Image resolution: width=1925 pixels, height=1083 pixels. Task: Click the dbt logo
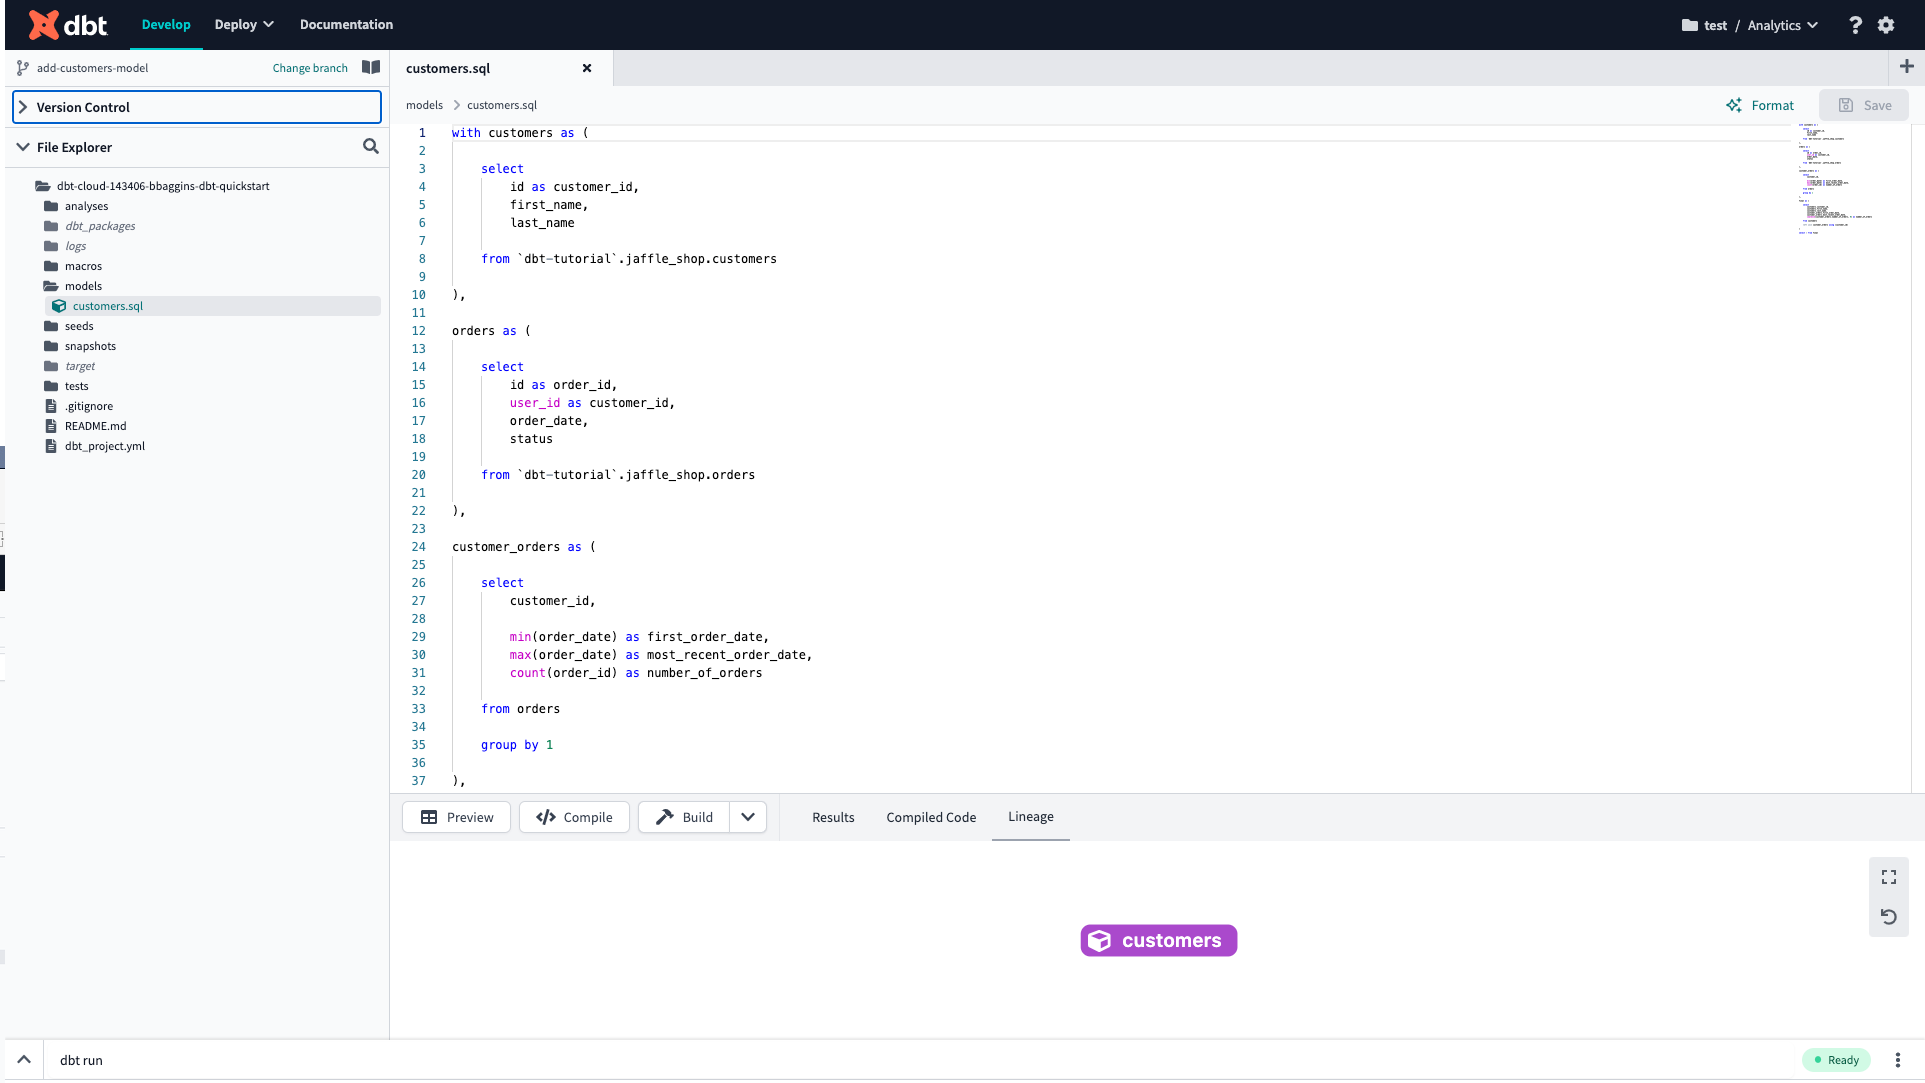pyautogui.click(x=68, y=25)
